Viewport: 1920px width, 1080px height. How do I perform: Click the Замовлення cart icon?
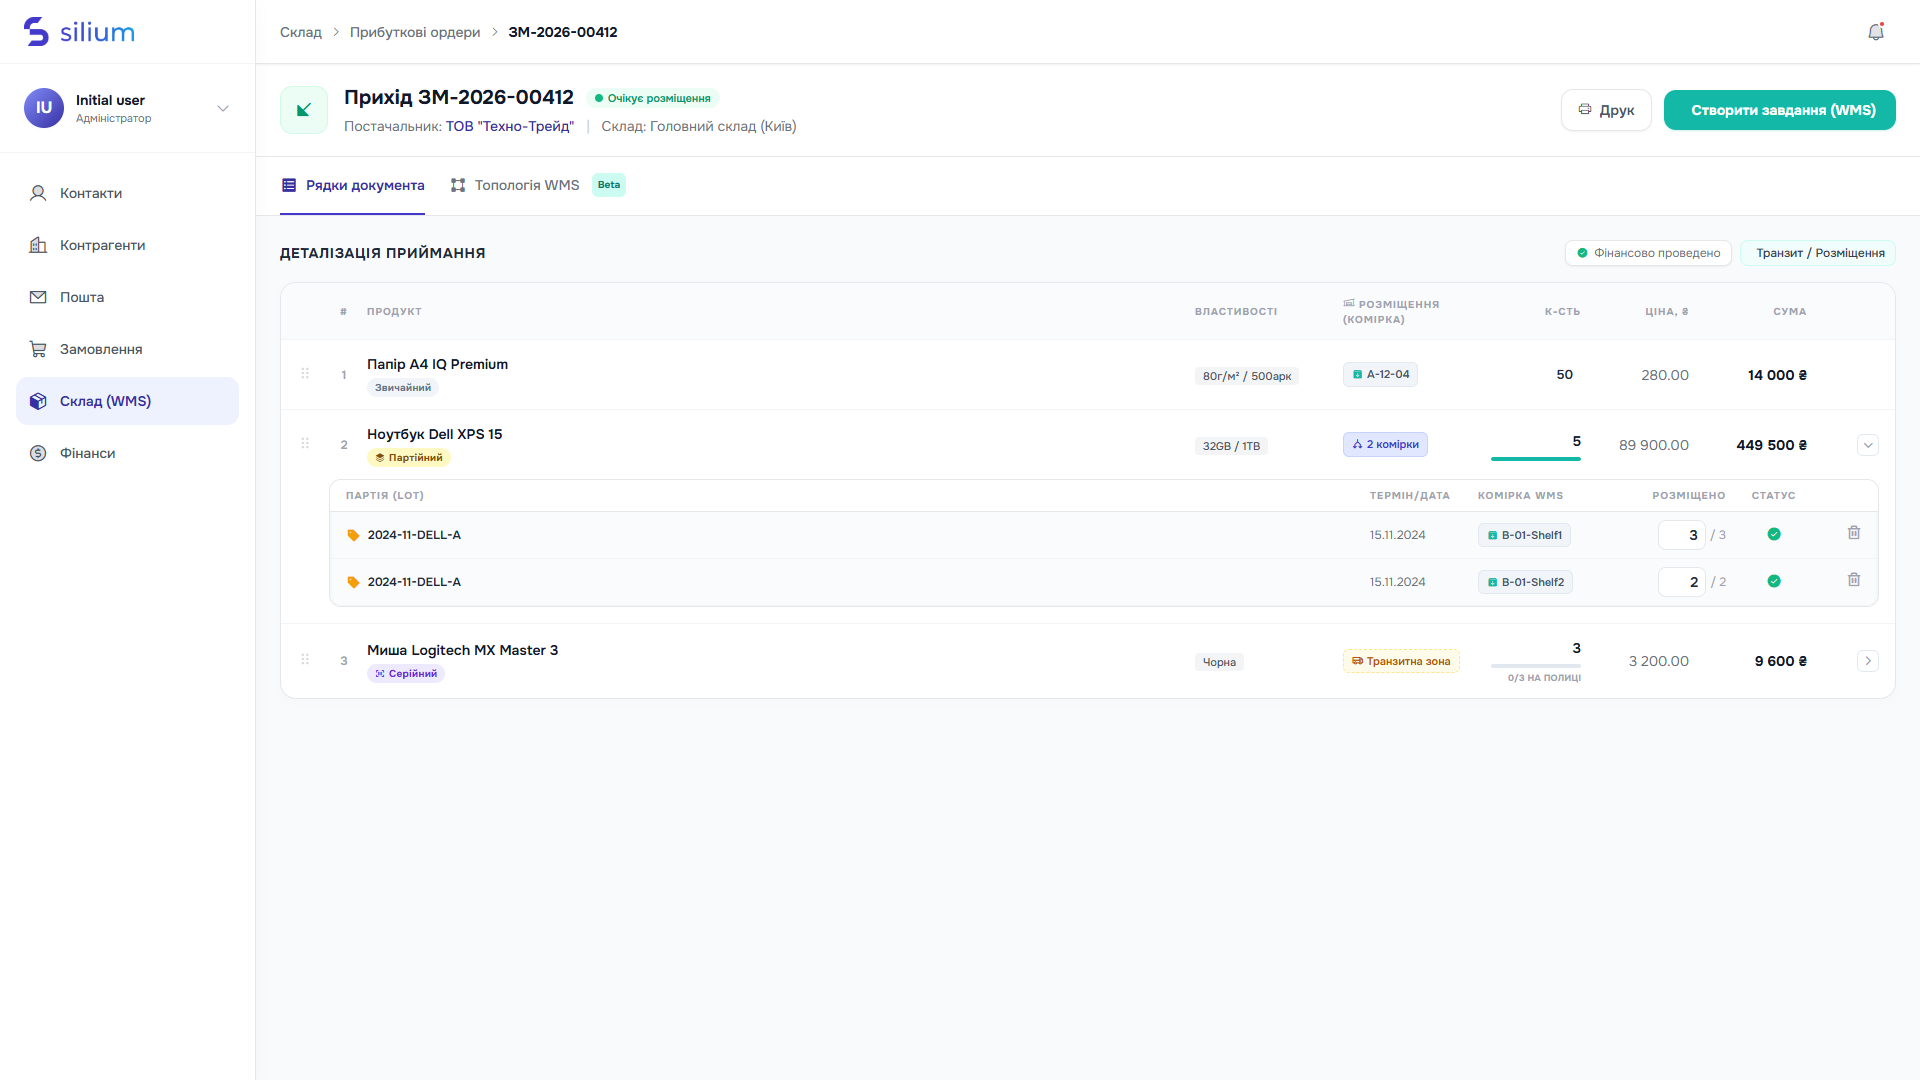tap(38, 349)
